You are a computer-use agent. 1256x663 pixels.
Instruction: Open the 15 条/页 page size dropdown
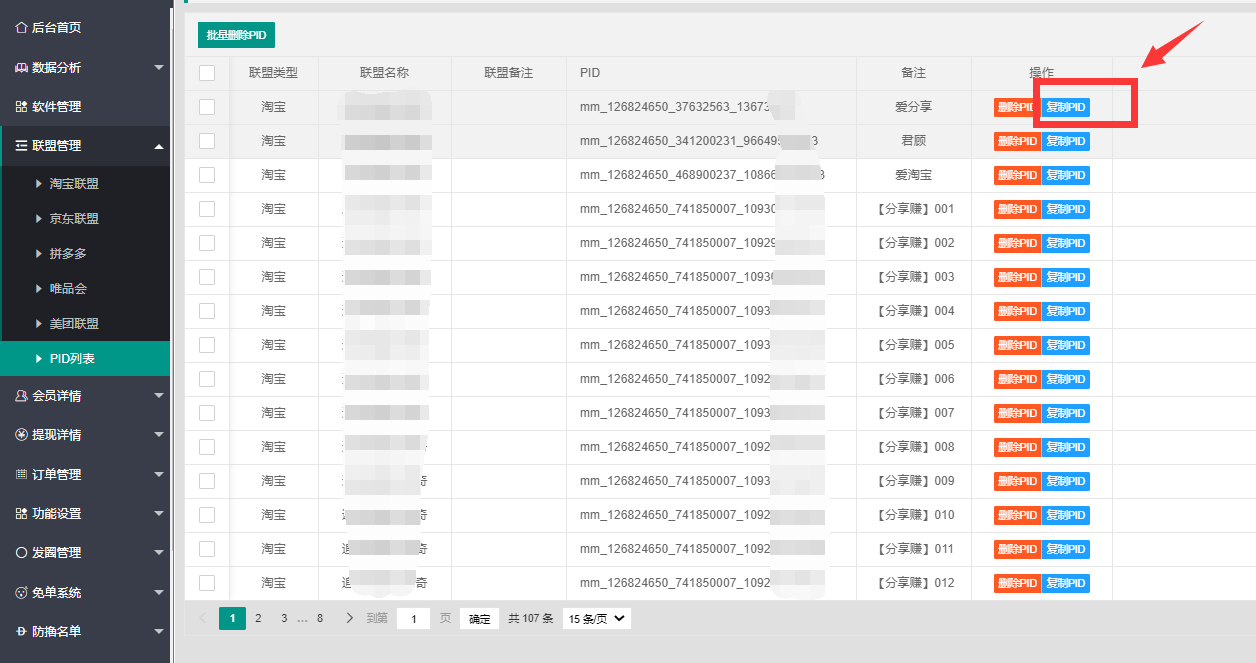[597, 618]
